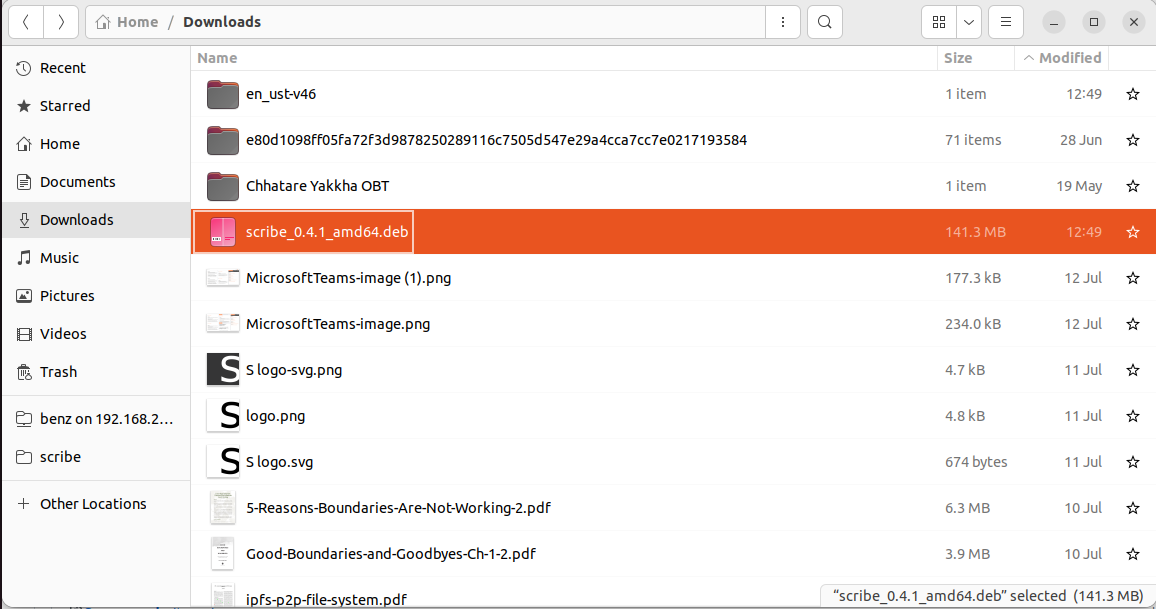
Task: Open Trash in the sidebar
Action: [x=58, y=372]
